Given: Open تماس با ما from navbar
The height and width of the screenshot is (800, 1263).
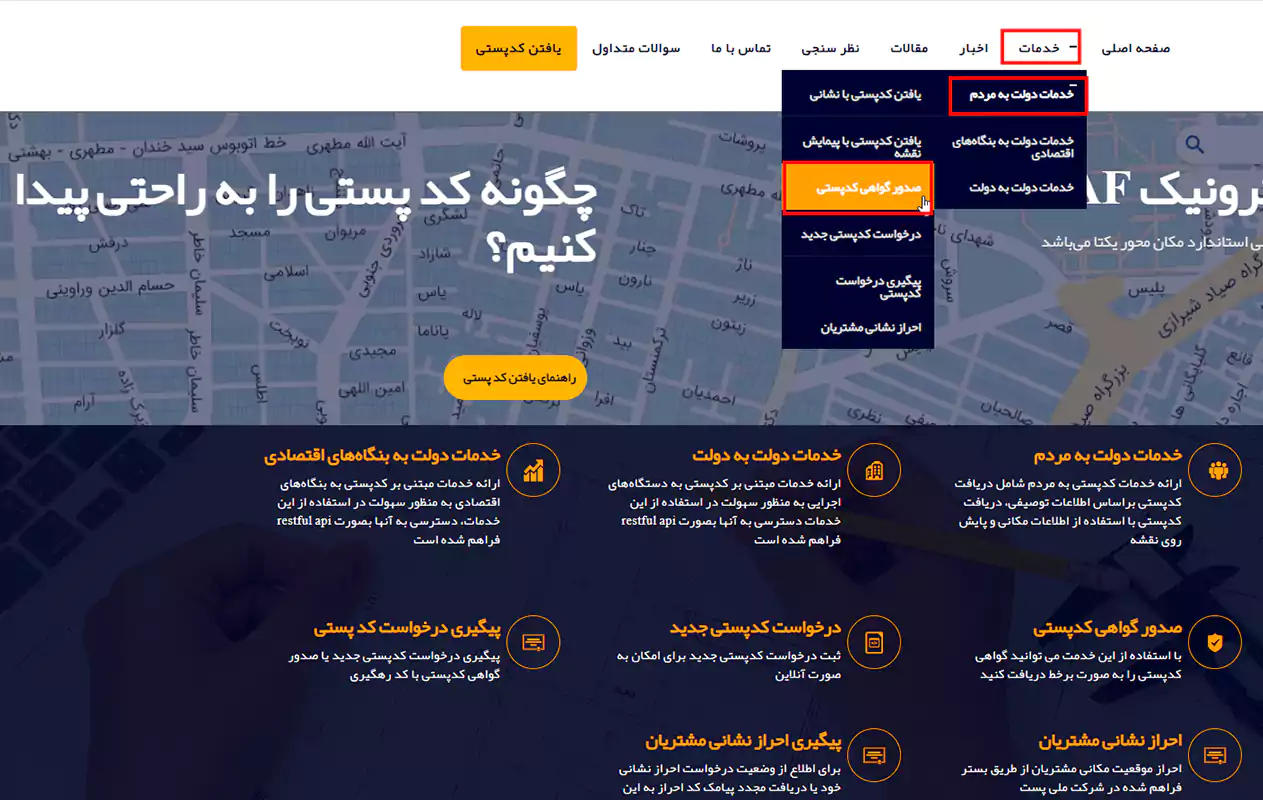Looking at the screenshot, I should [741, 48].
